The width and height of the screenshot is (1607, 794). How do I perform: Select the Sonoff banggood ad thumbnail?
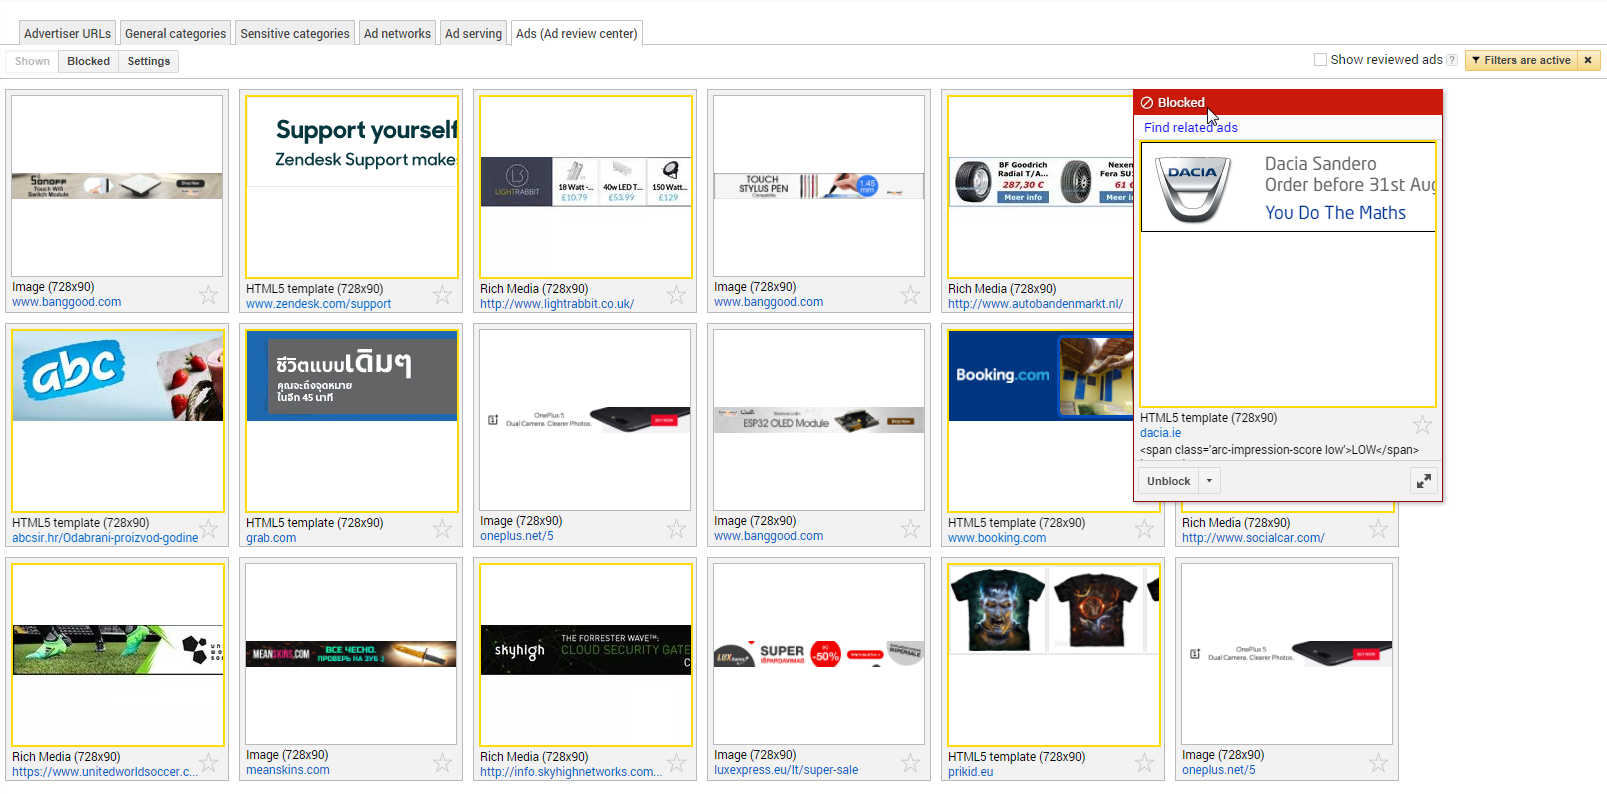(117, 186)
